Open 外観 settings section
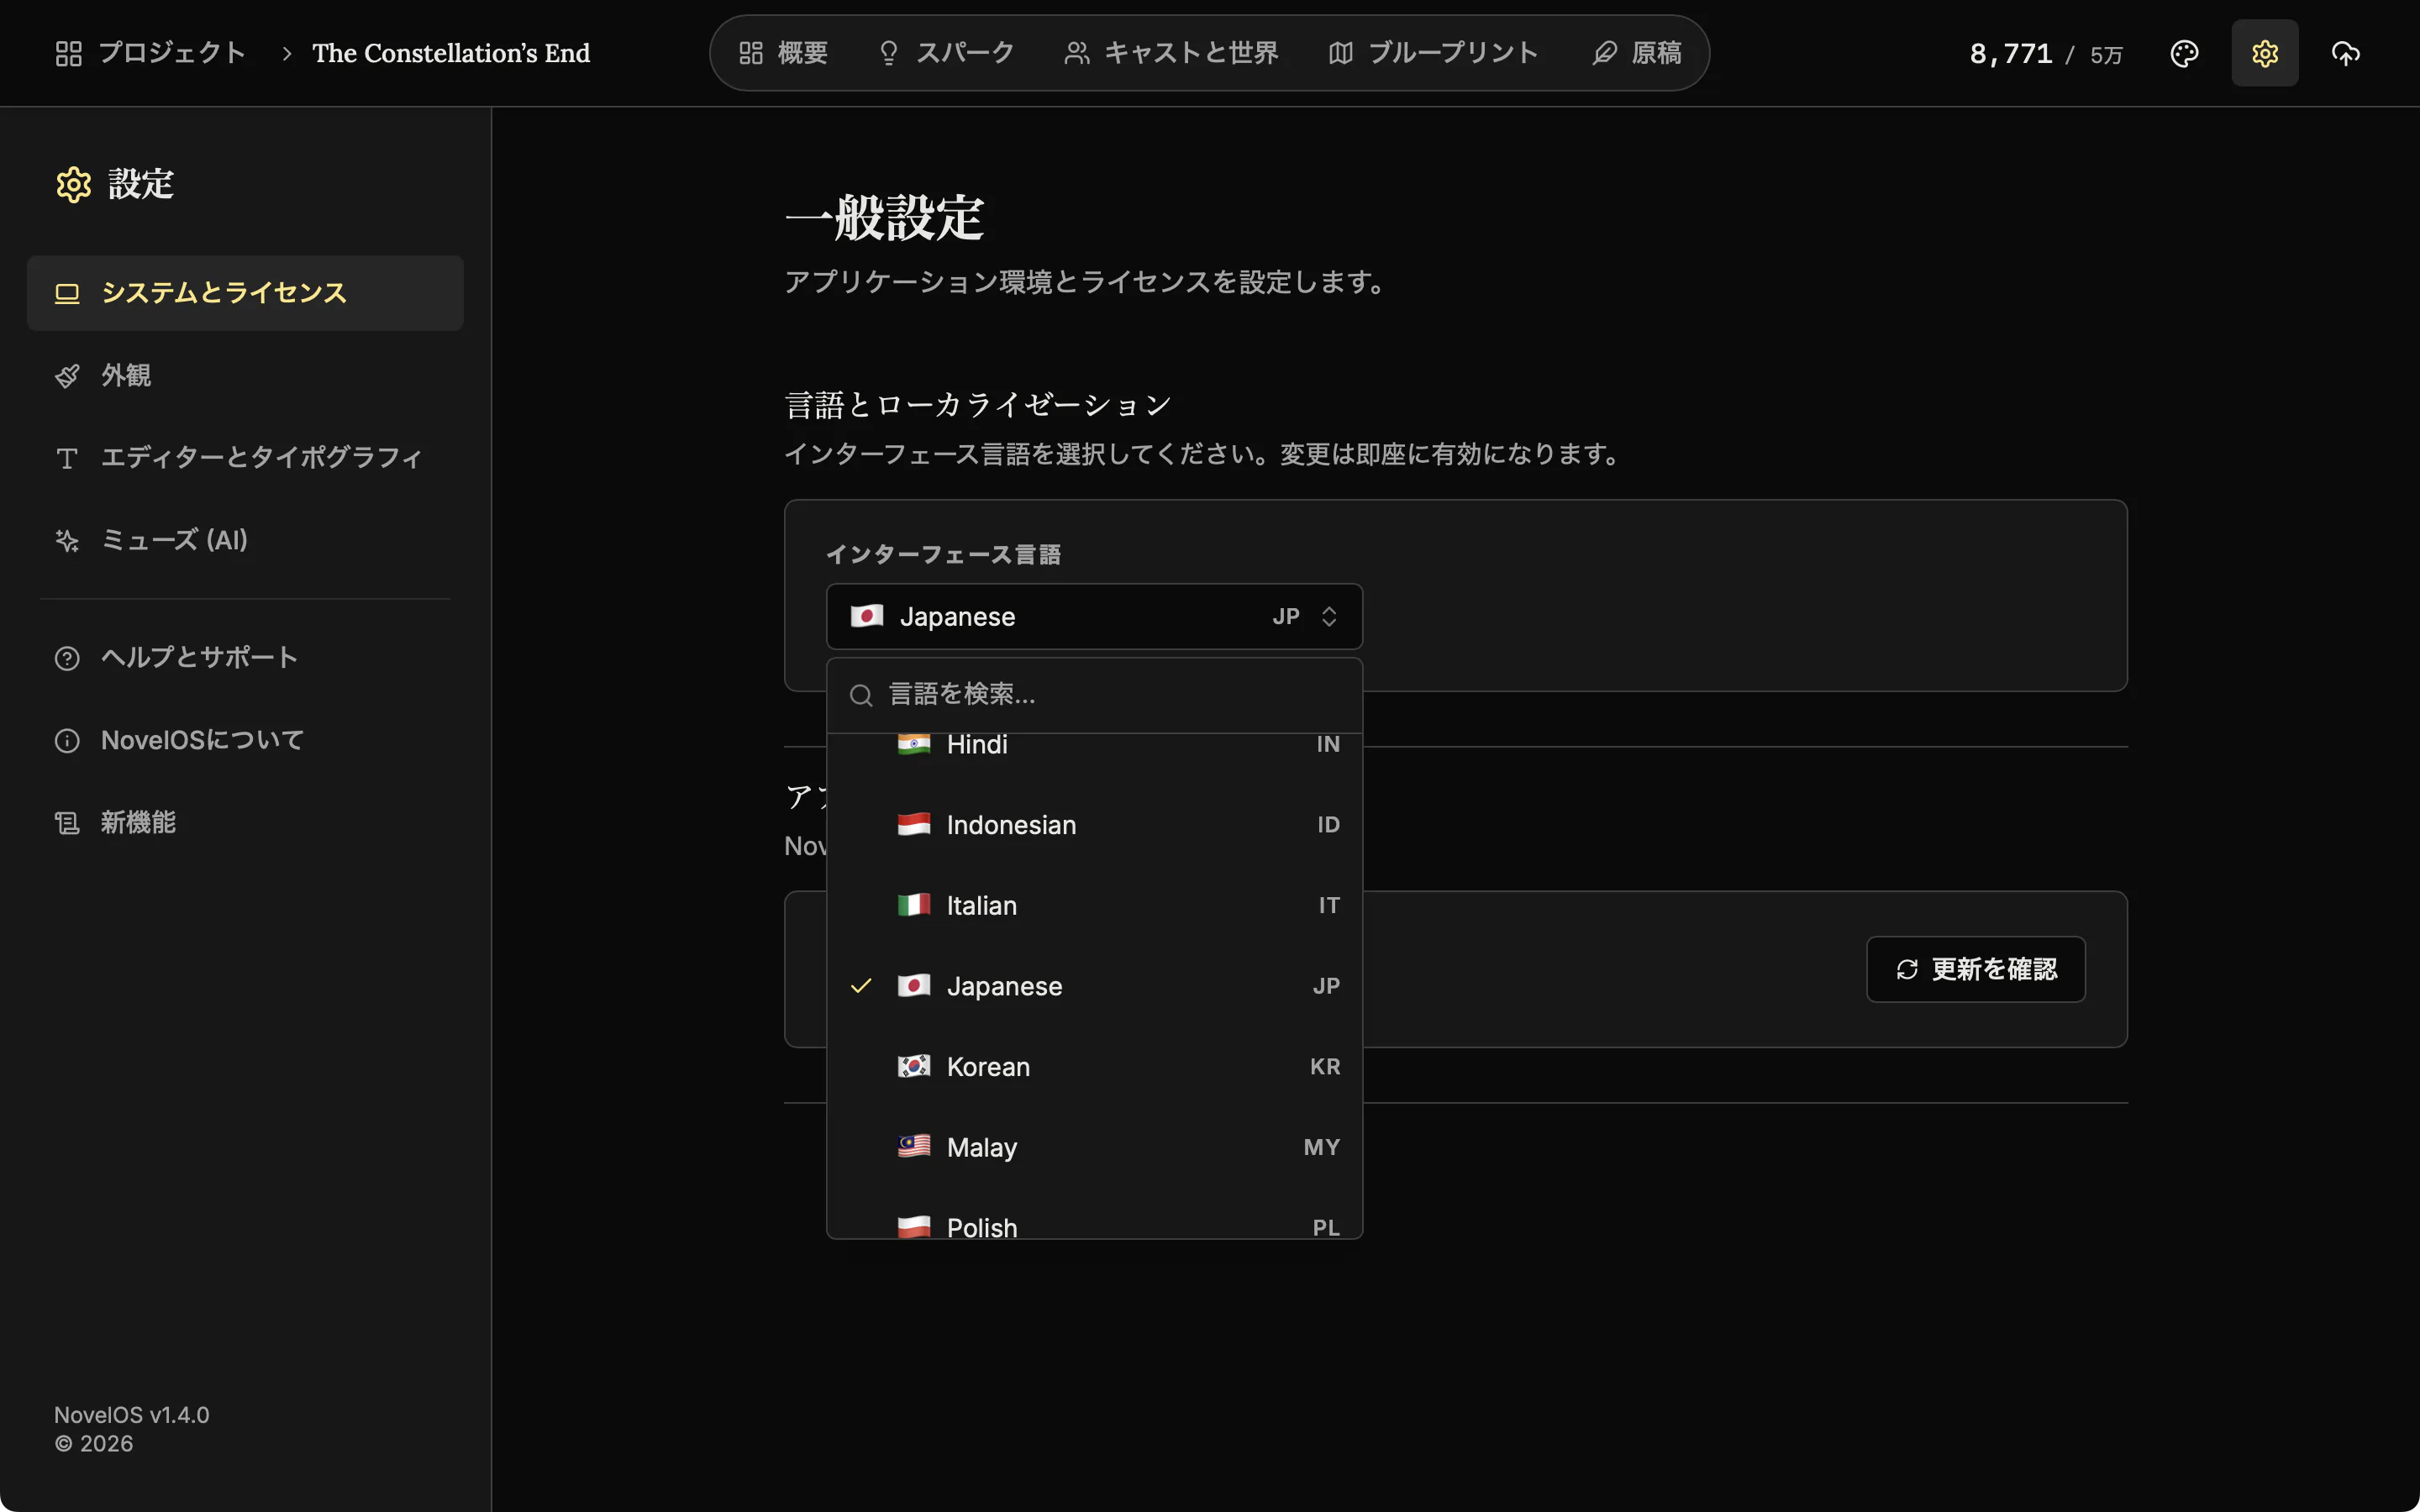The width and height of the screenshot is (2420, 1512). click(x=245, y=375)
